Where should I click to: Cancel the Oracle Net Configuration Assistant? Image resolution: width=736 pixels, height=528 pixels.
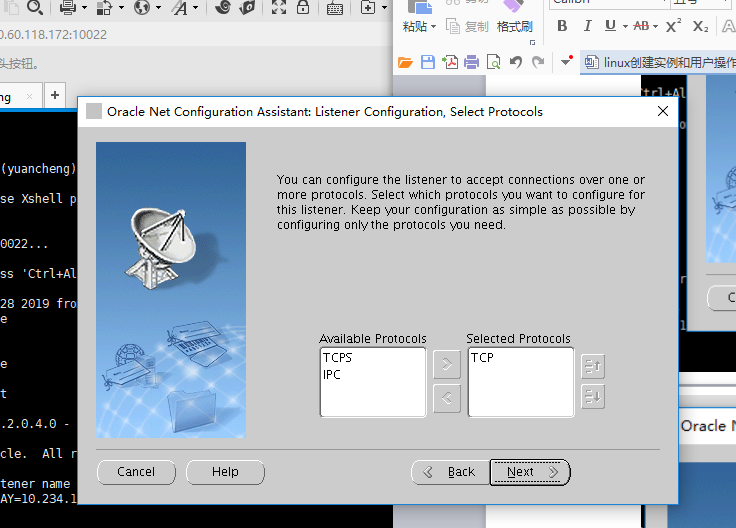tap(136, 472)
